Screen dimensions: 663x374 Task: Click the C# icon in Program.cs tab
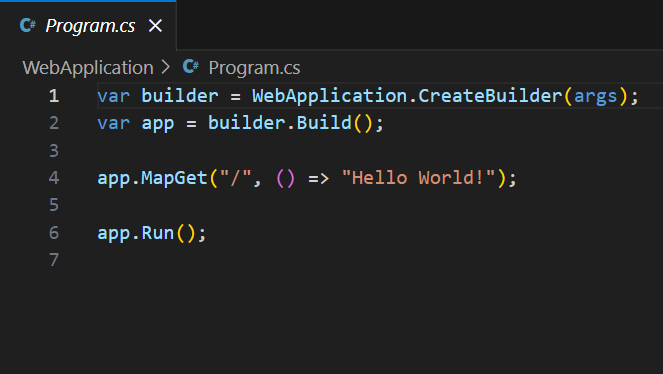point(28,26)
